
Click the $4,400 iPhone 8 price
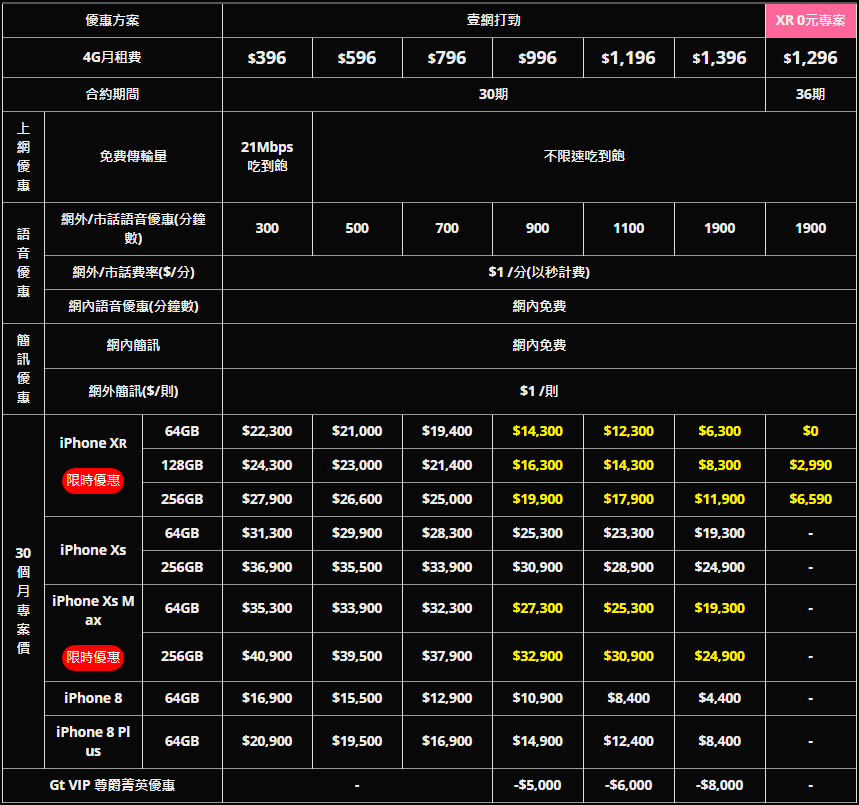[719, 698]
